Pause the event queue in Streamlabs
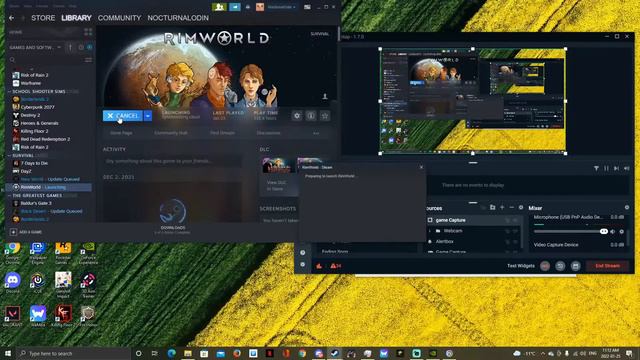 tap(606, 168)
